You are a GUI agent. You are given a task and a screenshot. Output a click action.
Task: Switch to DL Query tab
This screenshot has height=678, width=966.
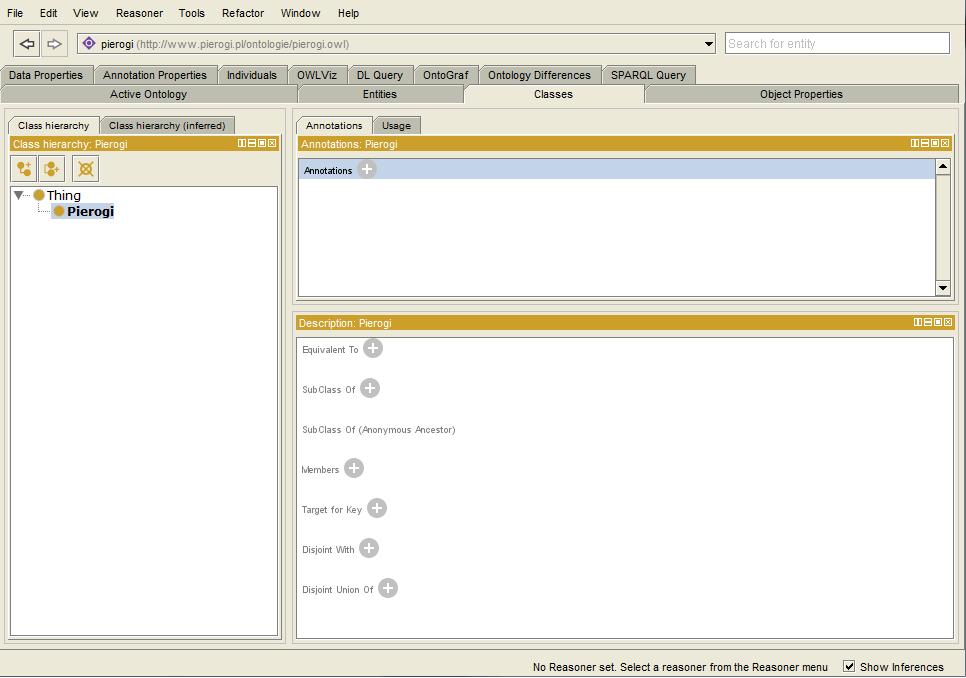click(380, 75)
